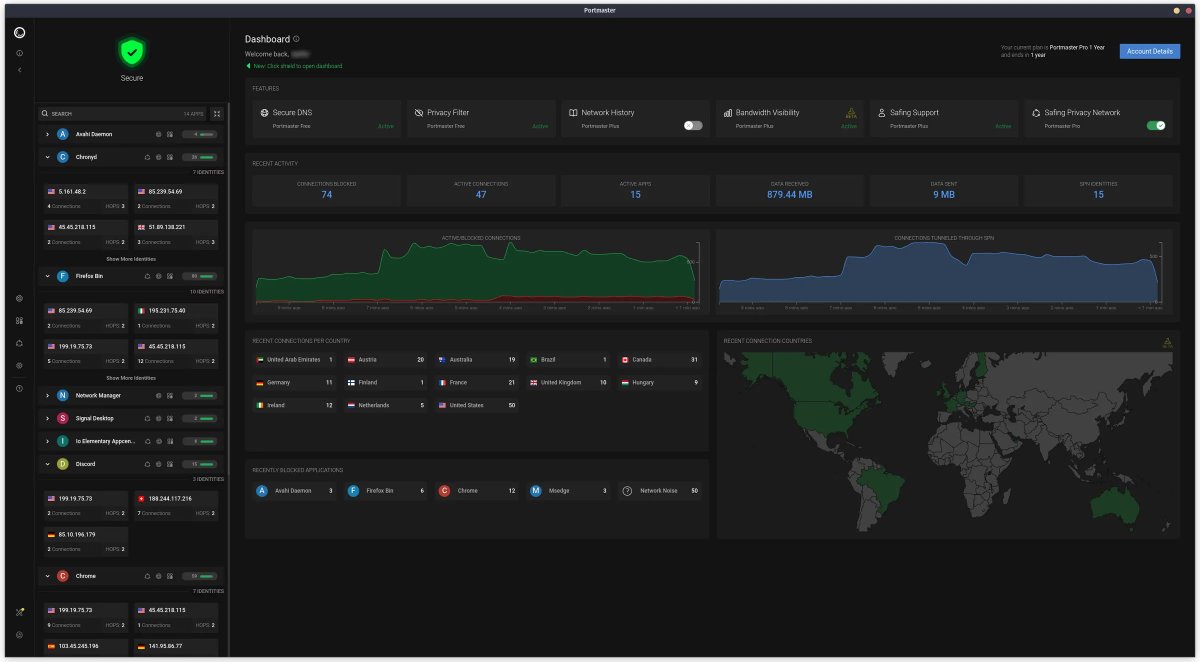
Task: Expand the Signal Desktop app entry
Action: 47,418
